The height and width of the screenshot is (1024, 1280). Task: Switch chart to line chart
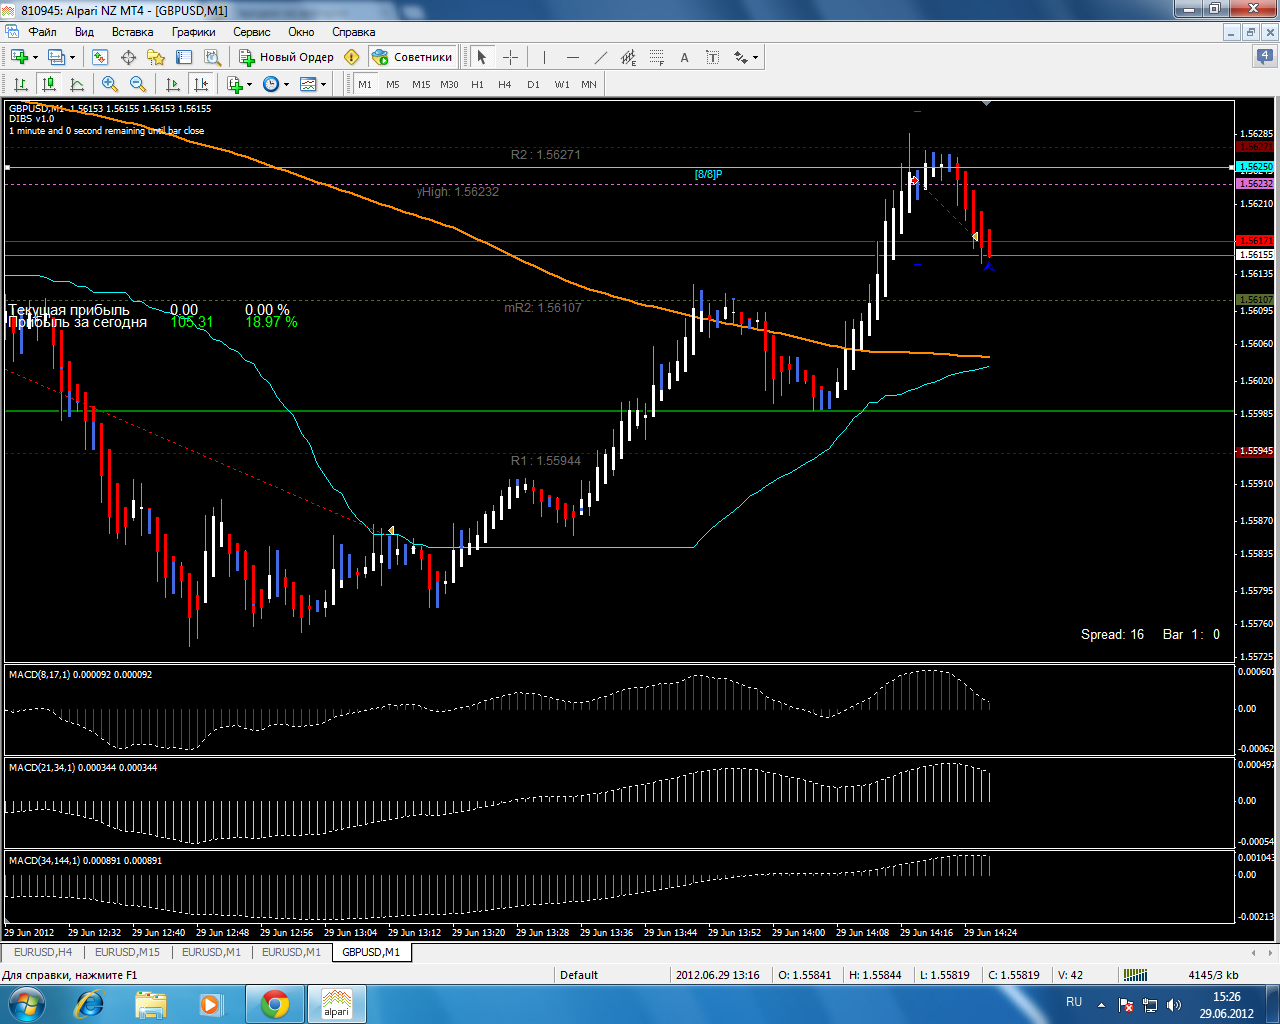point(76,84)
